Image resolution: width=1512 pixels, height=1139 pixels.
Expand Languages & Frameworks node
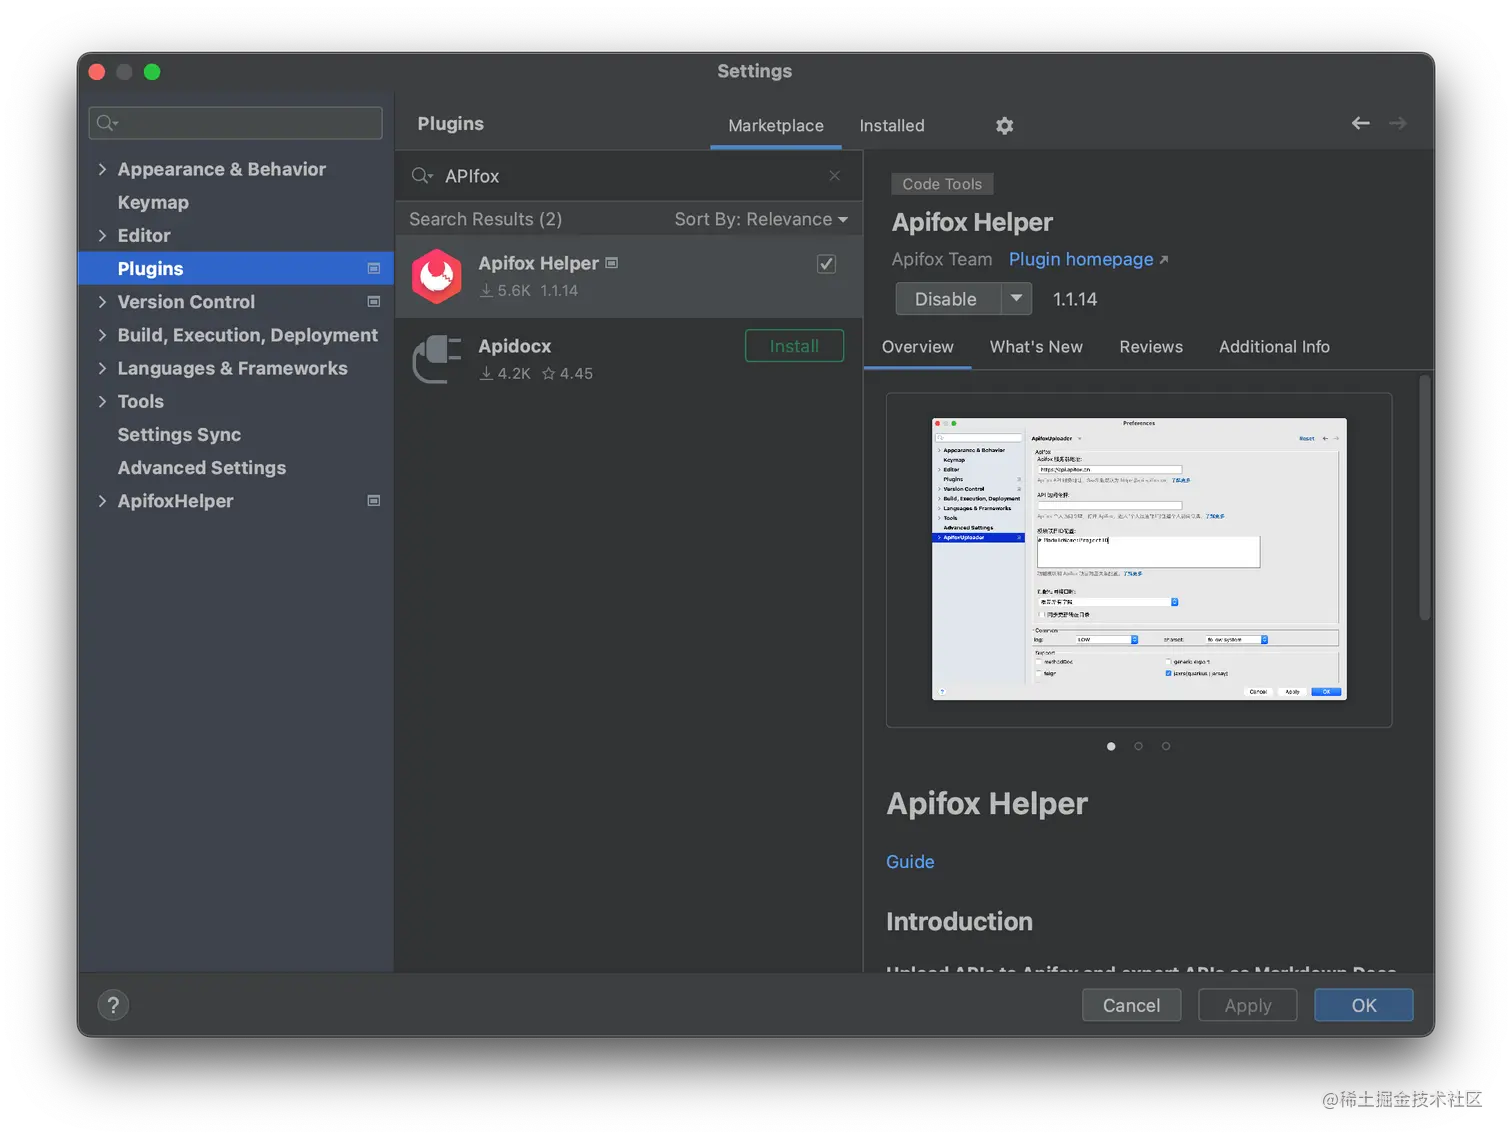tap(102, 368)
